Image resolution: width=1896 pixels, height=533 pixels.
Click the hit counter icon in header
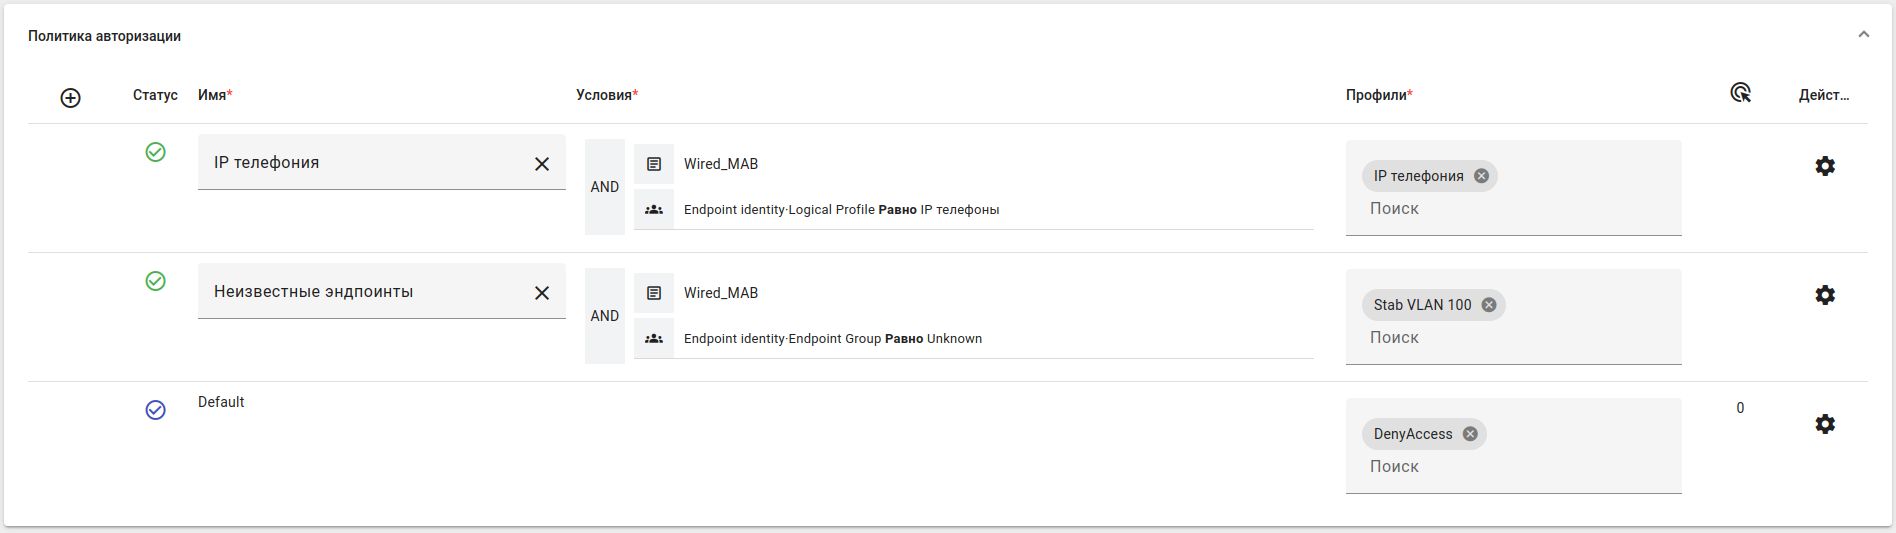[x=1740, y=93]
